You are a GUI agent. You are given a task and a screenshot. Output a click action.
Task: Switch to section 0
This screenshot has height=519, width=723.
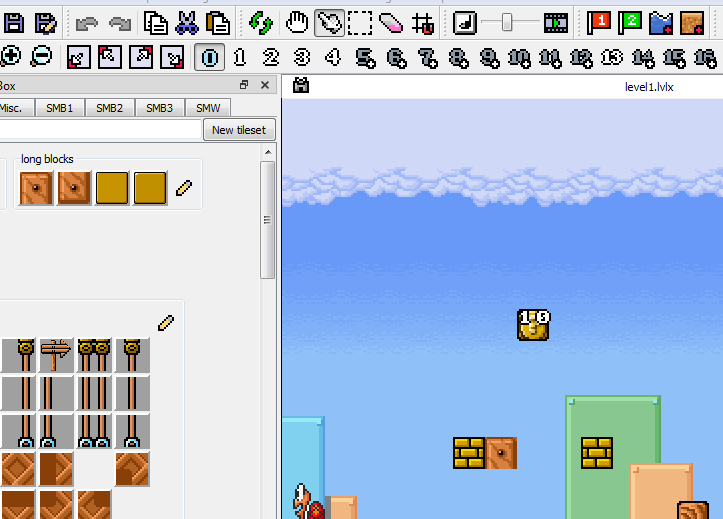pyautogui.click(x=209, y=57)
